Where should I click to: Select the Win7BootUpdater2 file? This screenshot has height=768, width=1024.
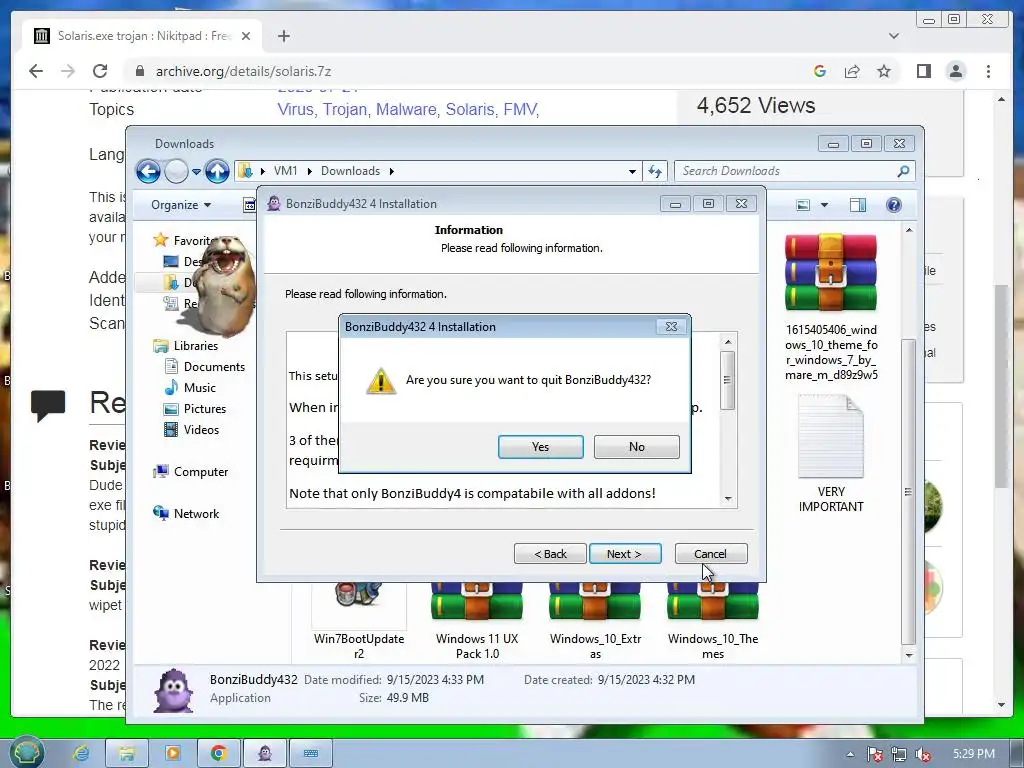(359, 620)
